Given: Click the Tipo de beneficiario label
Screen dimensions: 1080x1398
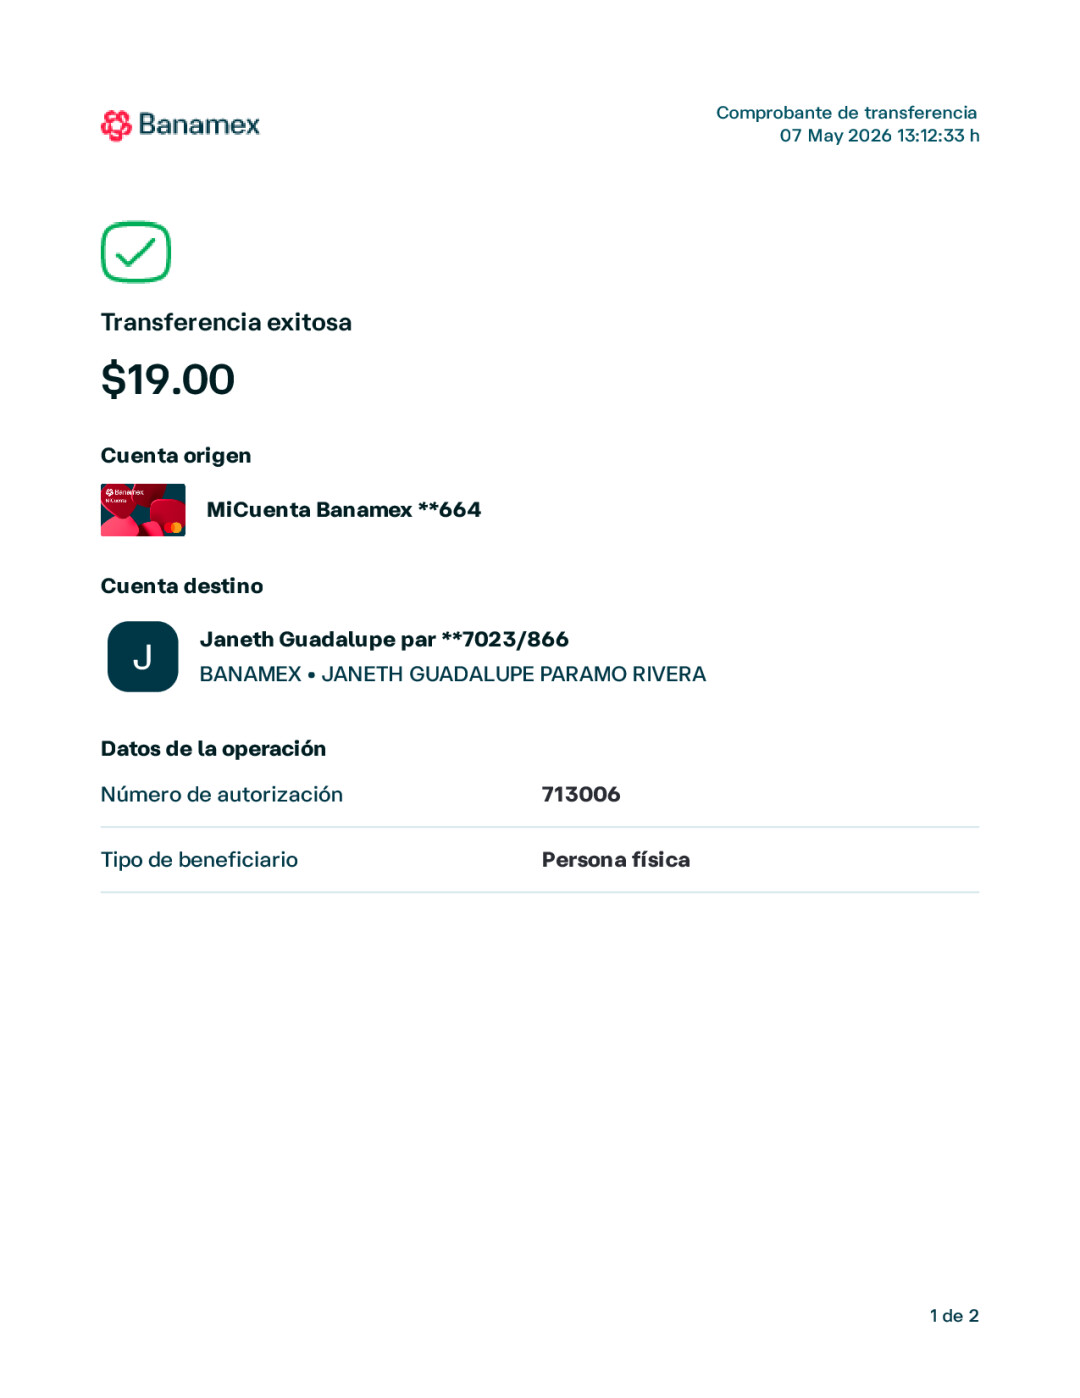Looking at the screenshot, I should (199, 860).
